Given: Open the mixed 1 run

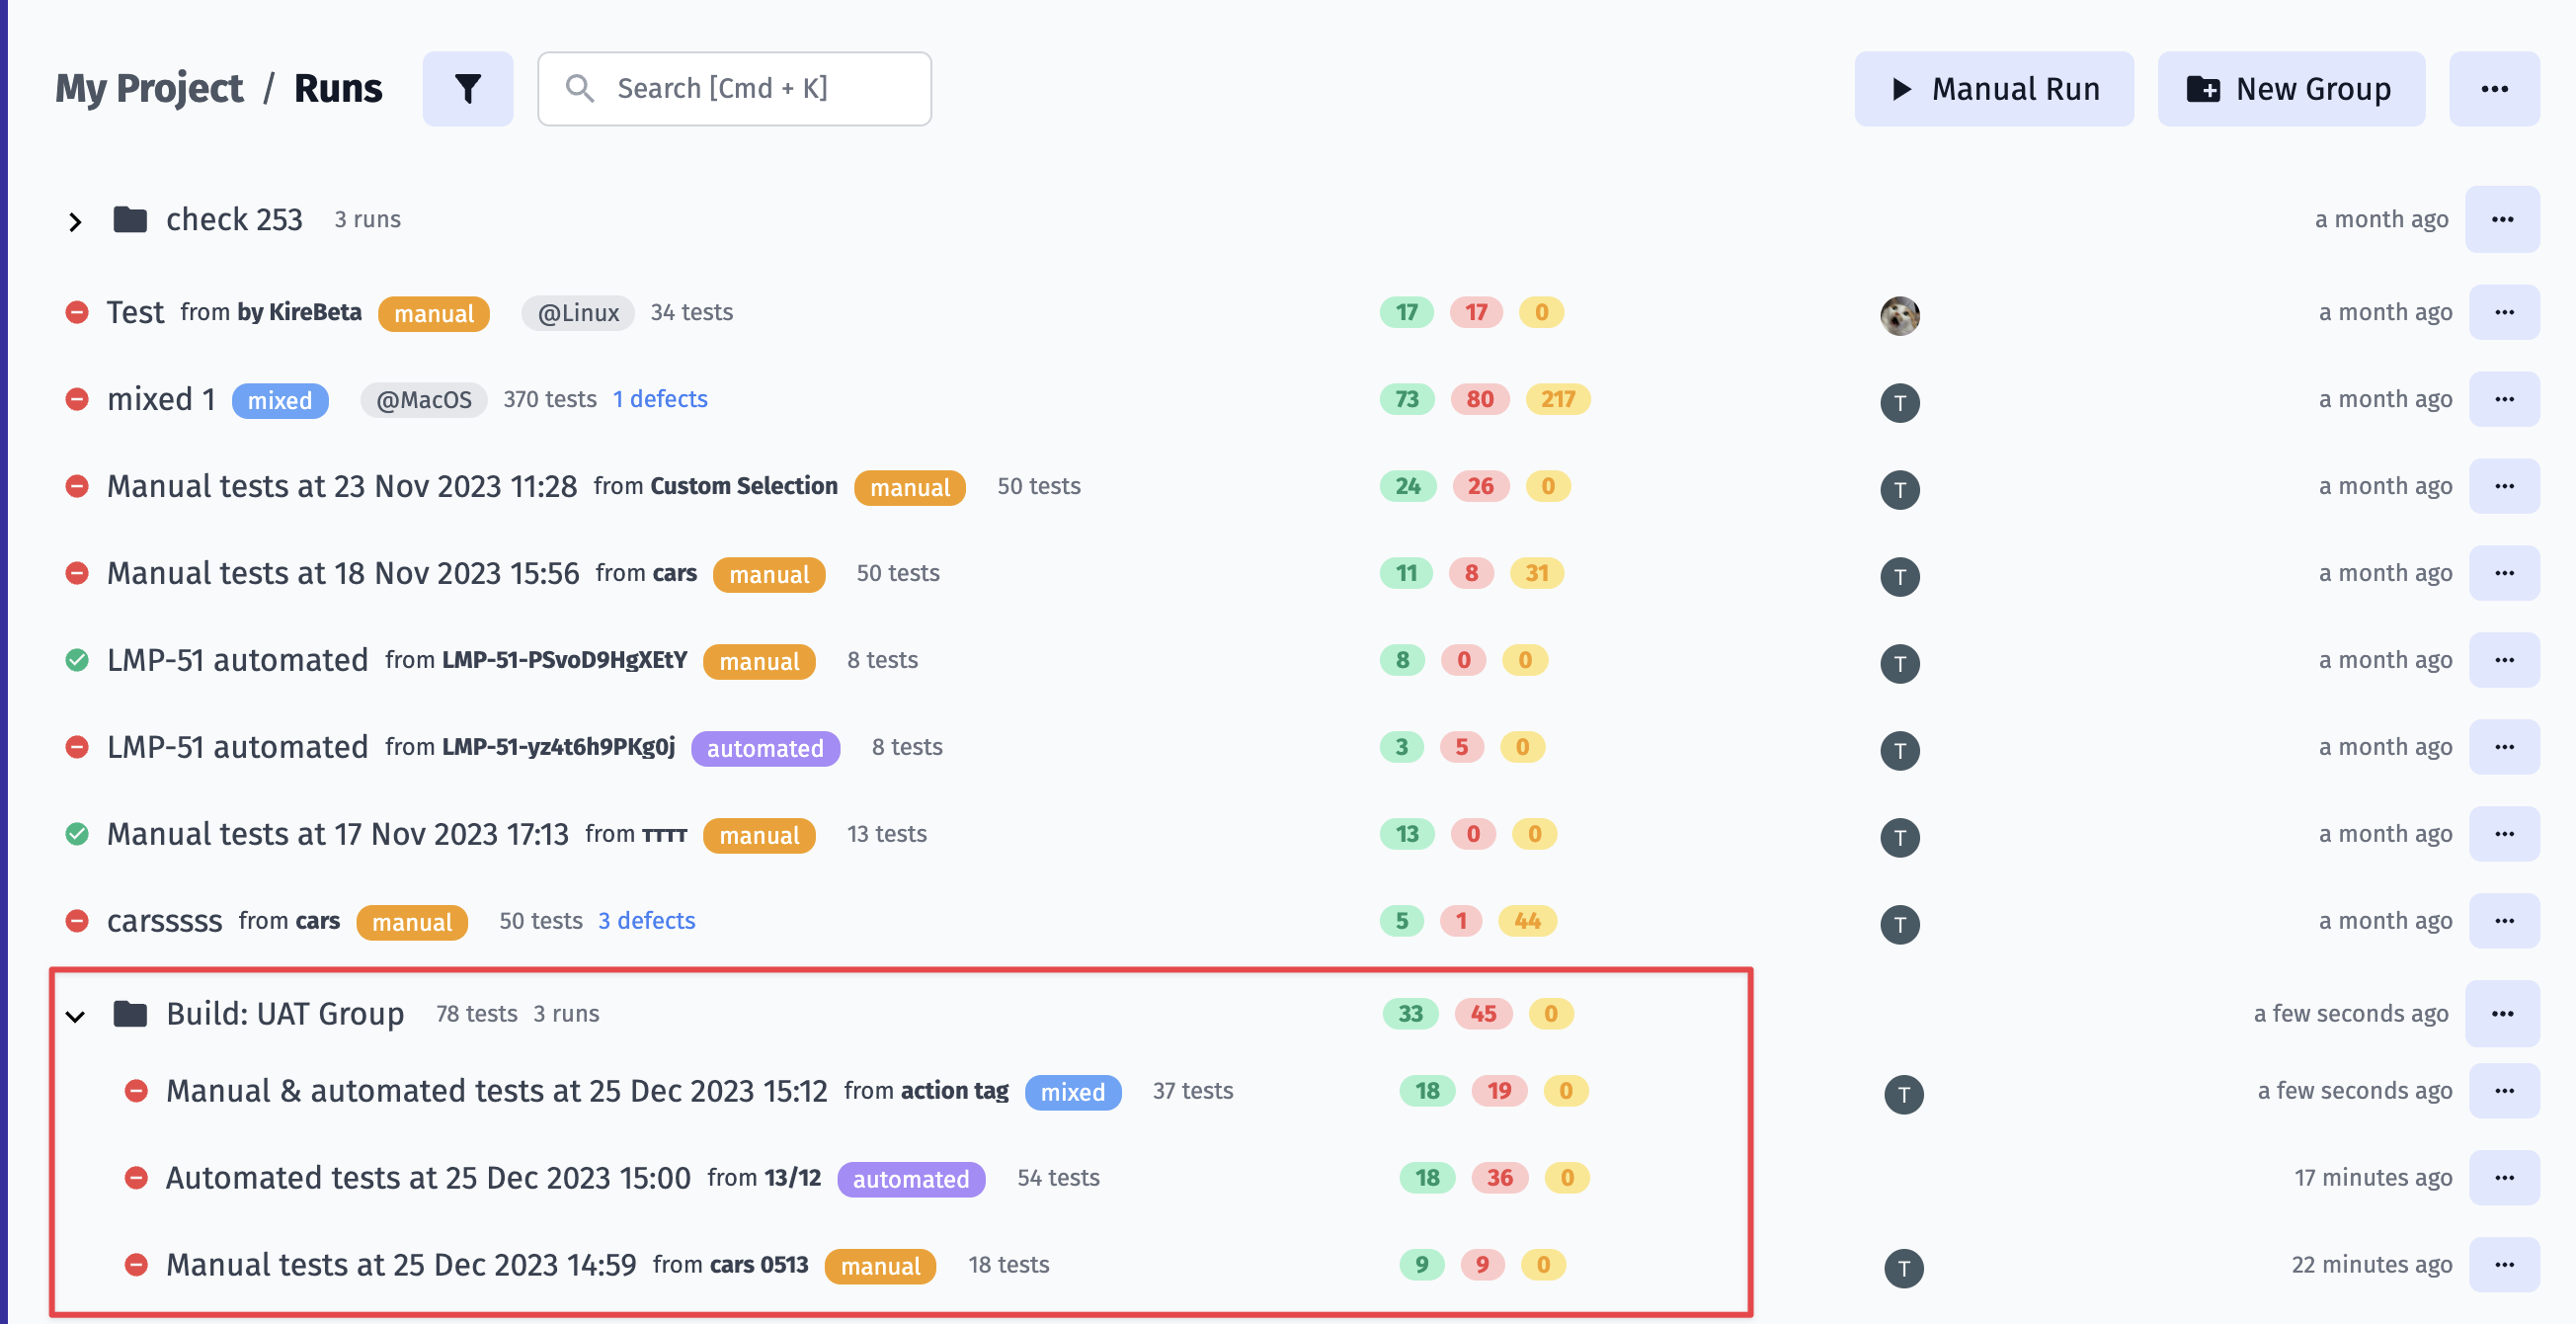Looking at the screenshot, I should click(x=161, y=399).
